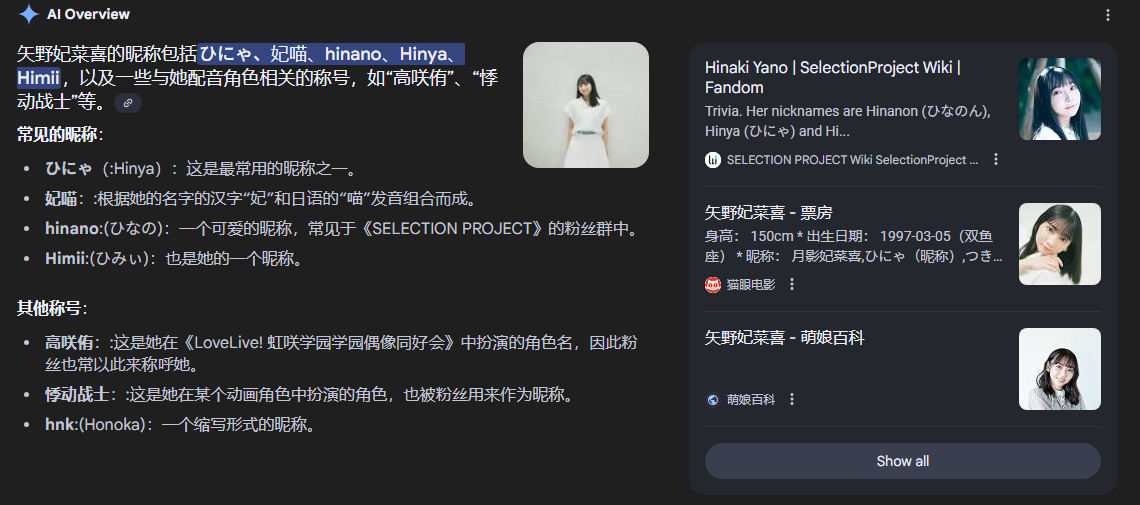Click the 身高 150cm snippet text

pos(854,247)
